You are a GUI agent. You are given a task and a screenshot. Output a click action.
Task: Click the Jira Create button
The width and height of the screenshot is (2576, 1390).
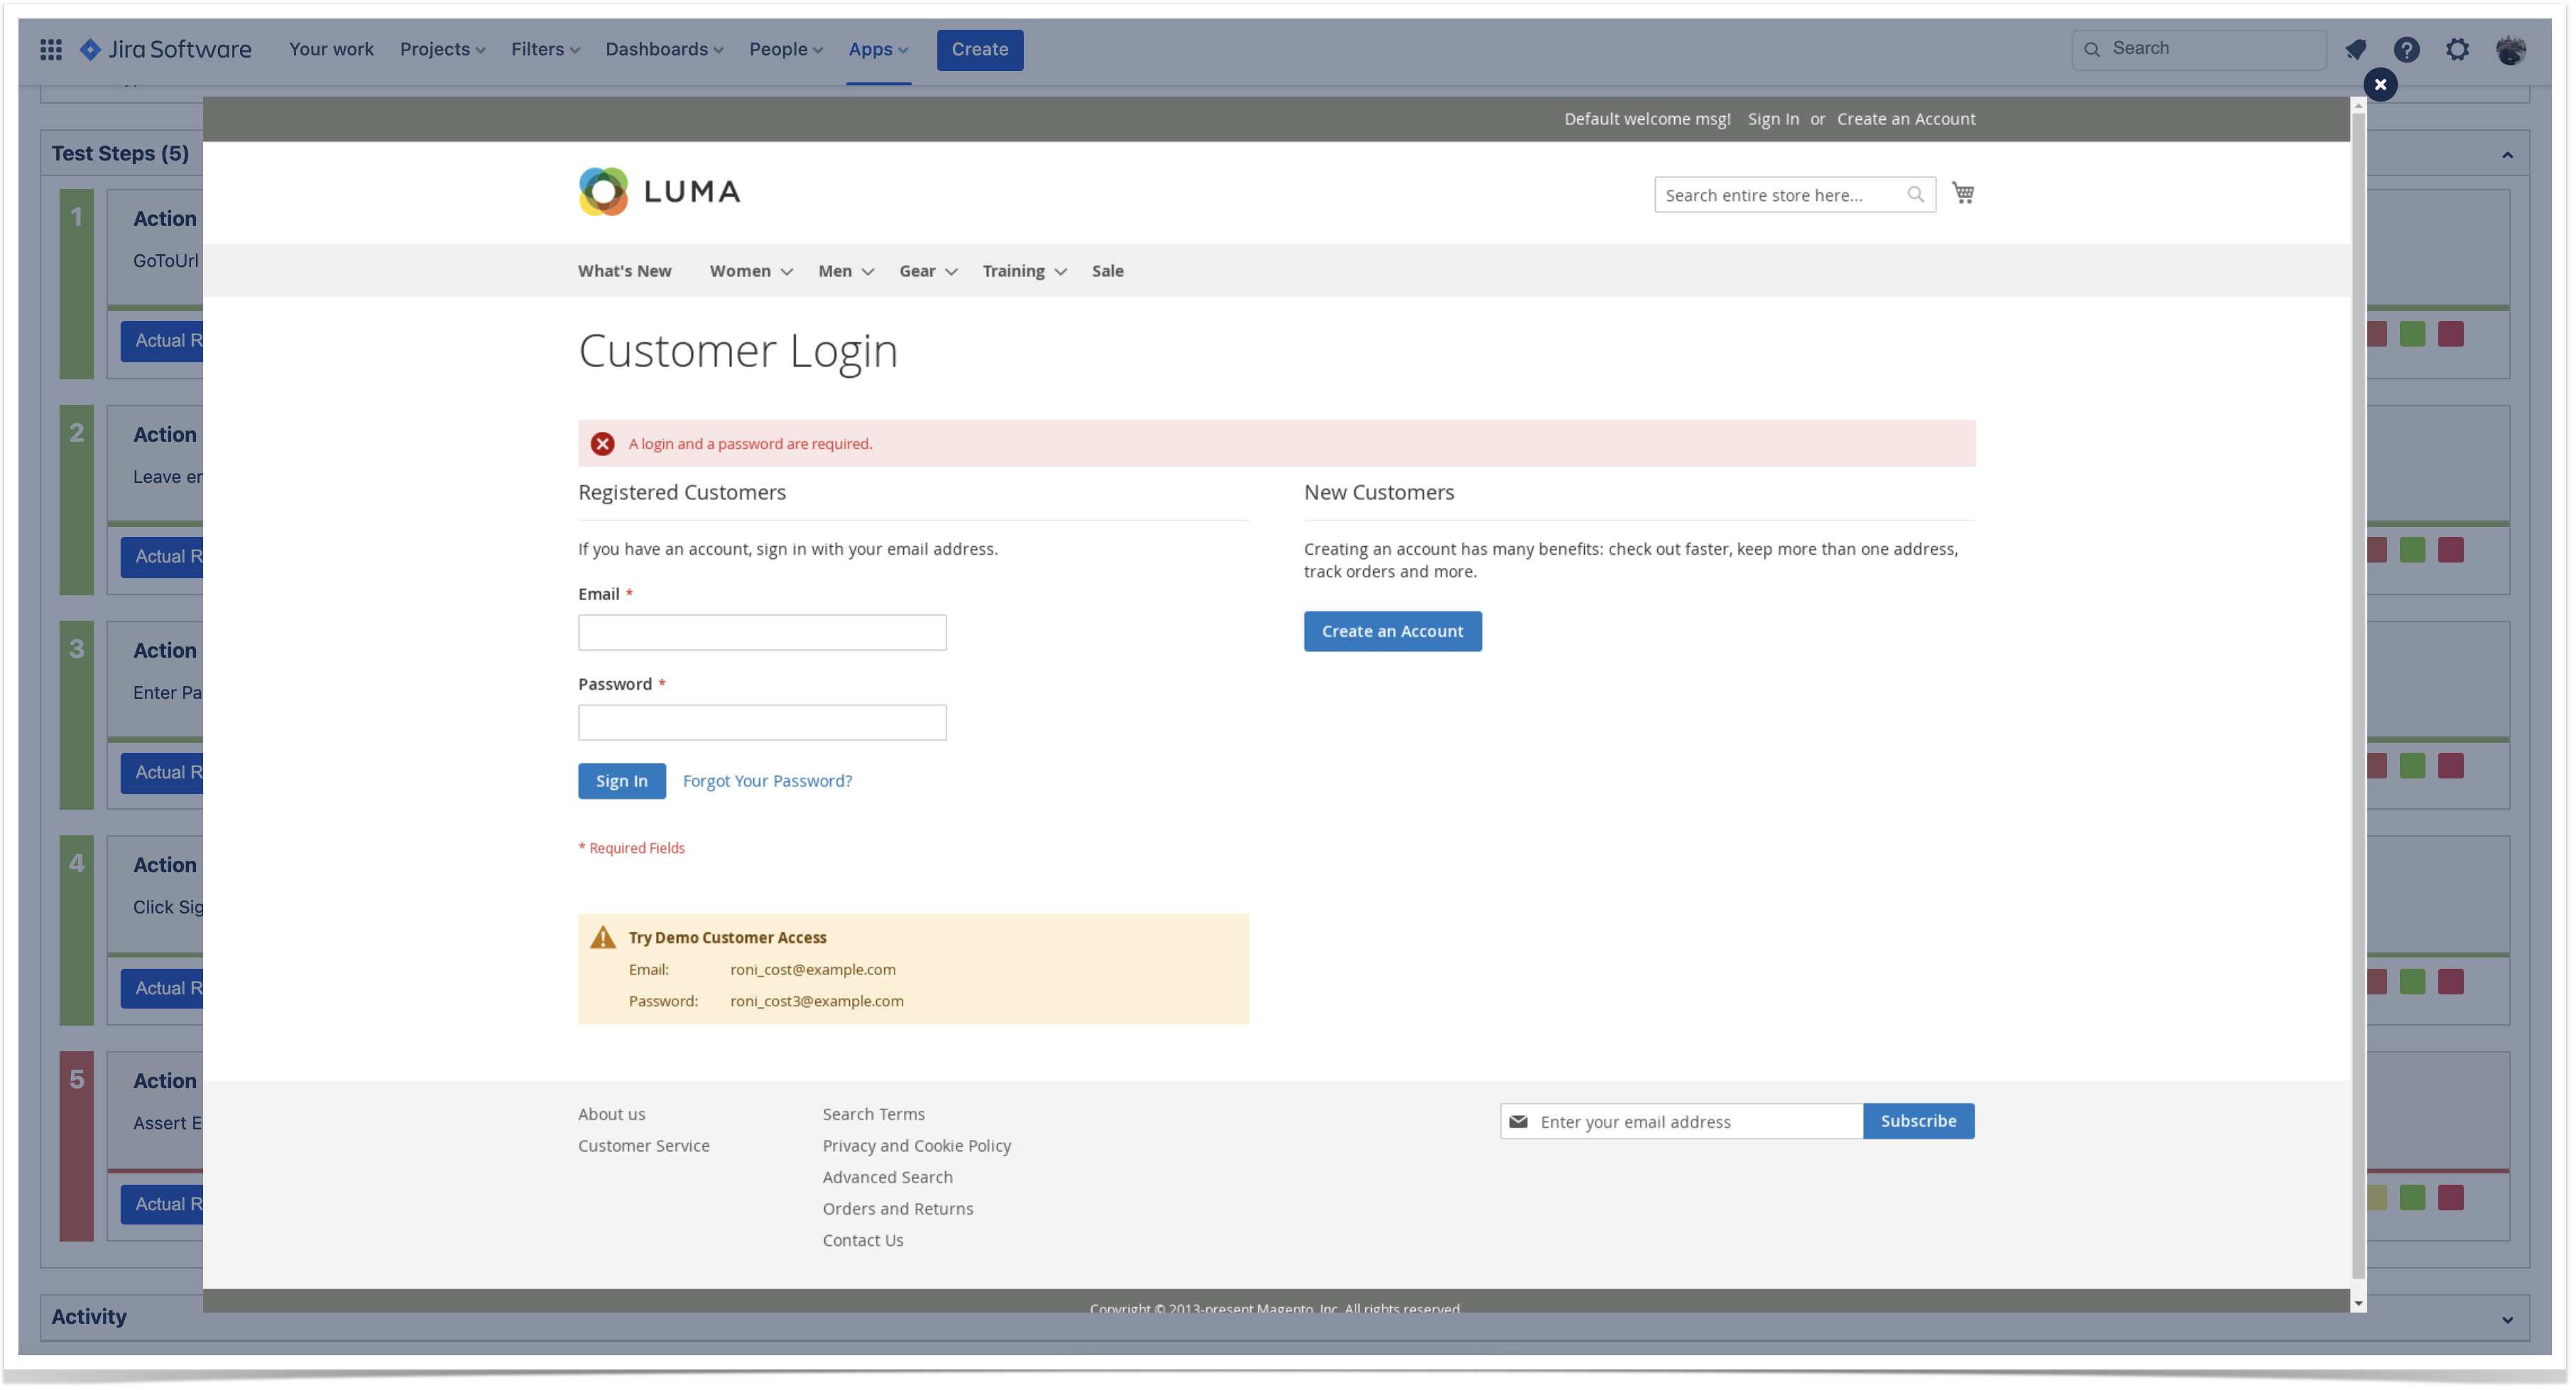pyautogui.click(x=979, y=49)
